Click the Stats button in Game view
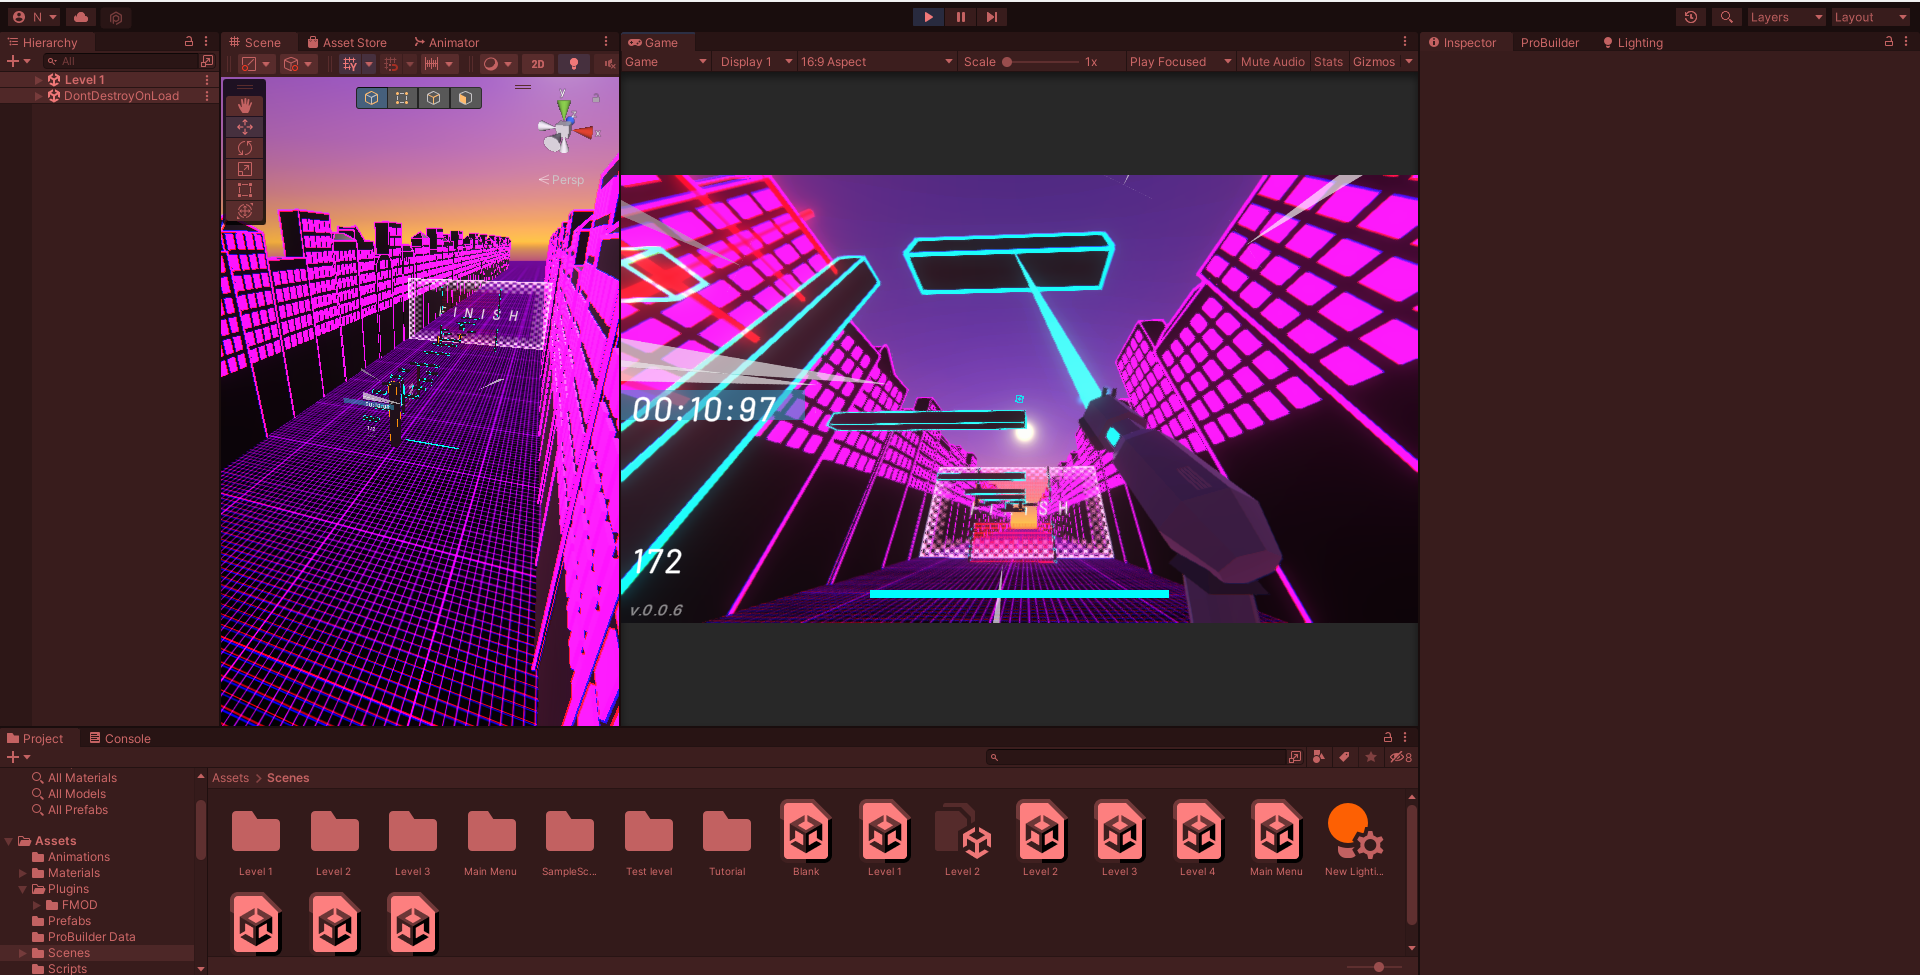This screenshot has width=1920, height=975. point(1328,62)
